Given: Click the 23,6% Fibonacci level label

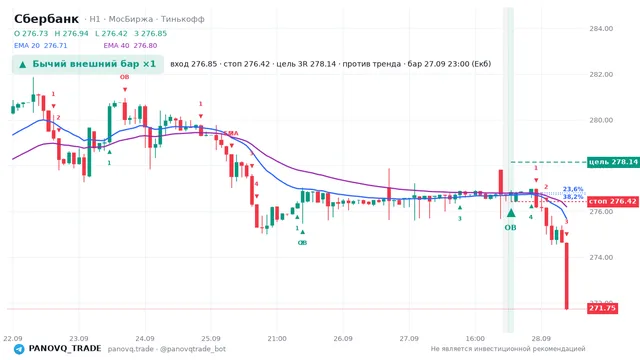Looking at the screenshot, I should (x=573, y=189).
